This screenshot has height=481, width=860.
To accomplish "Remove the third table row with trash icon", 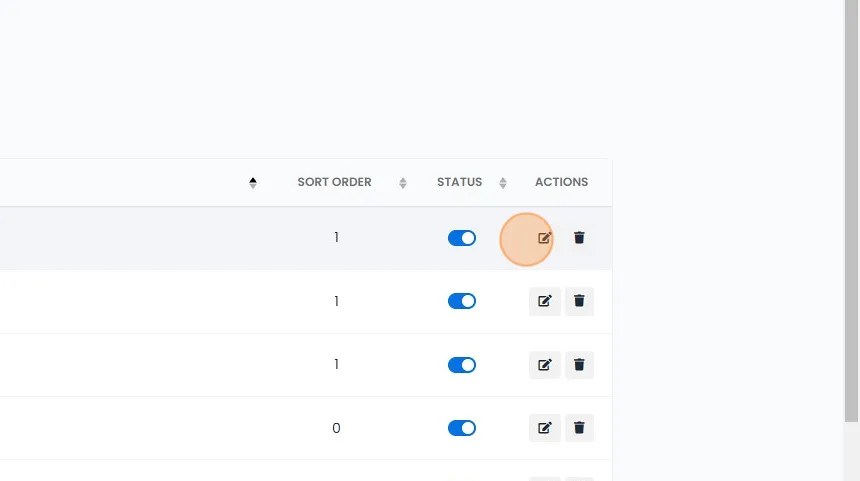I will [579, 365].
